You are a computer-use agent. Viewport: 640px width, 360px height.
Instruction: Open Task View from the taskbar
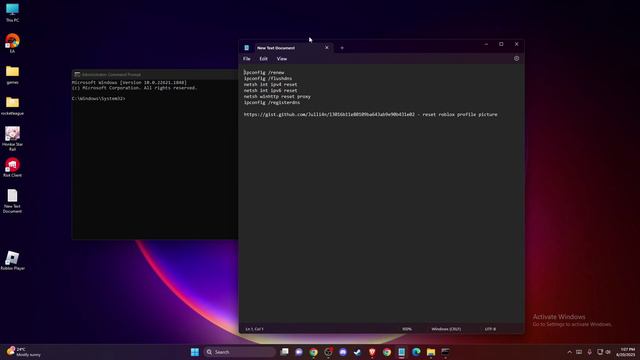click(x=284, y=352)
